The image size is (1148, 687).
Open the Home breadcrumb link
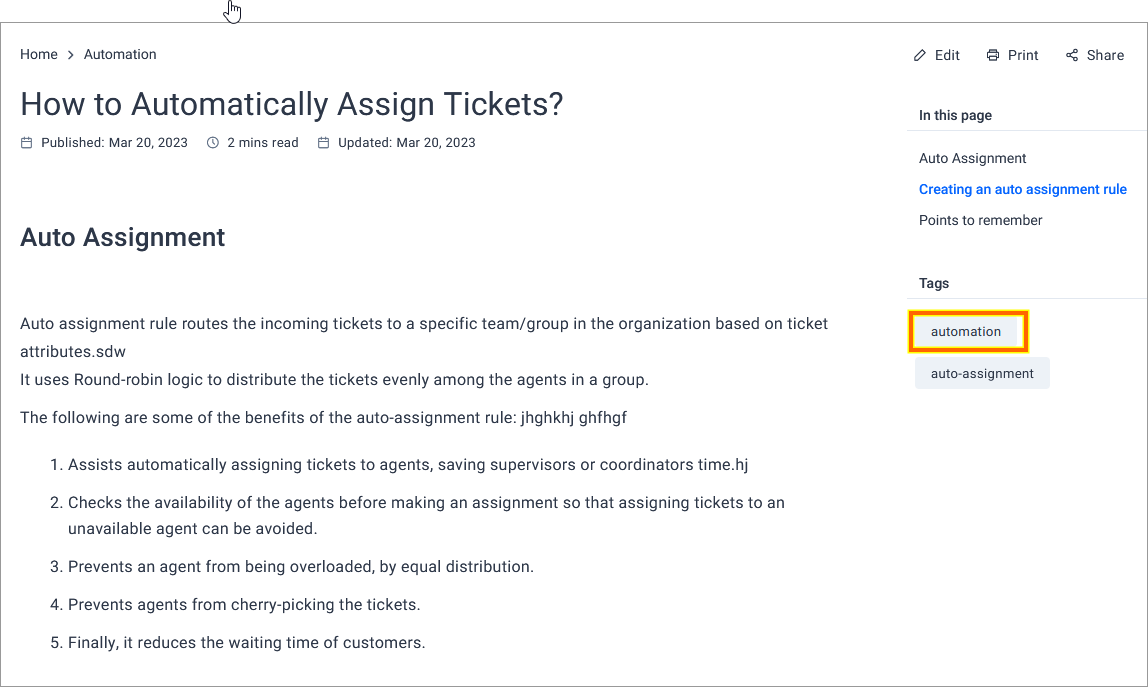click(39, 54)
